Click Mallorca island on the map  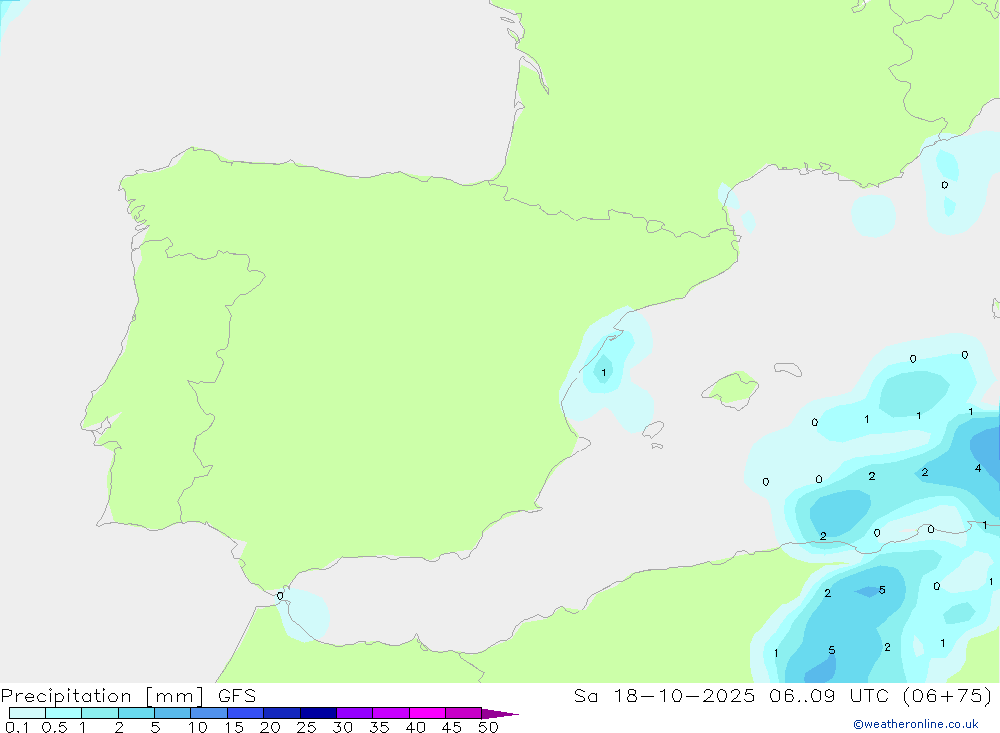(x=731, y=389)
